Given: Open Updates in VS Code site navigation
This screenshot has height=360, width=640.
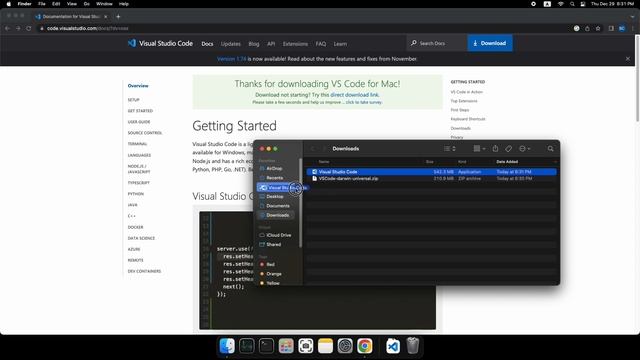Looking at the screenshot, I should (x=231, y=44).
